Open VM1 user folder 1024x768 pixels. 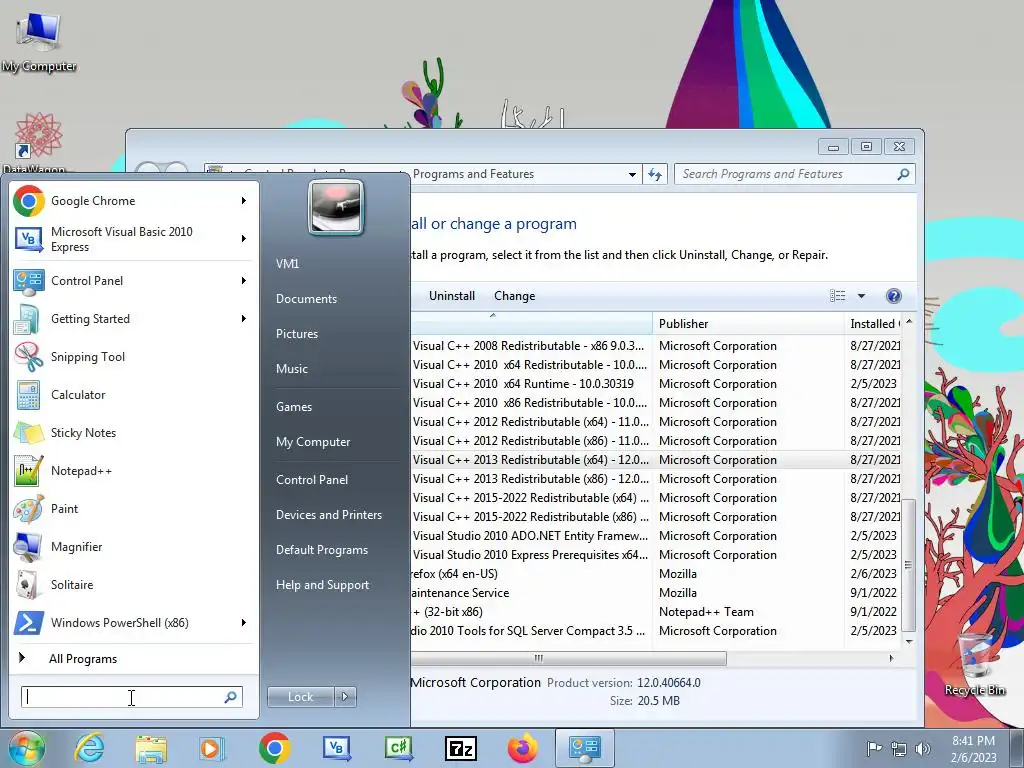[287, 264]
